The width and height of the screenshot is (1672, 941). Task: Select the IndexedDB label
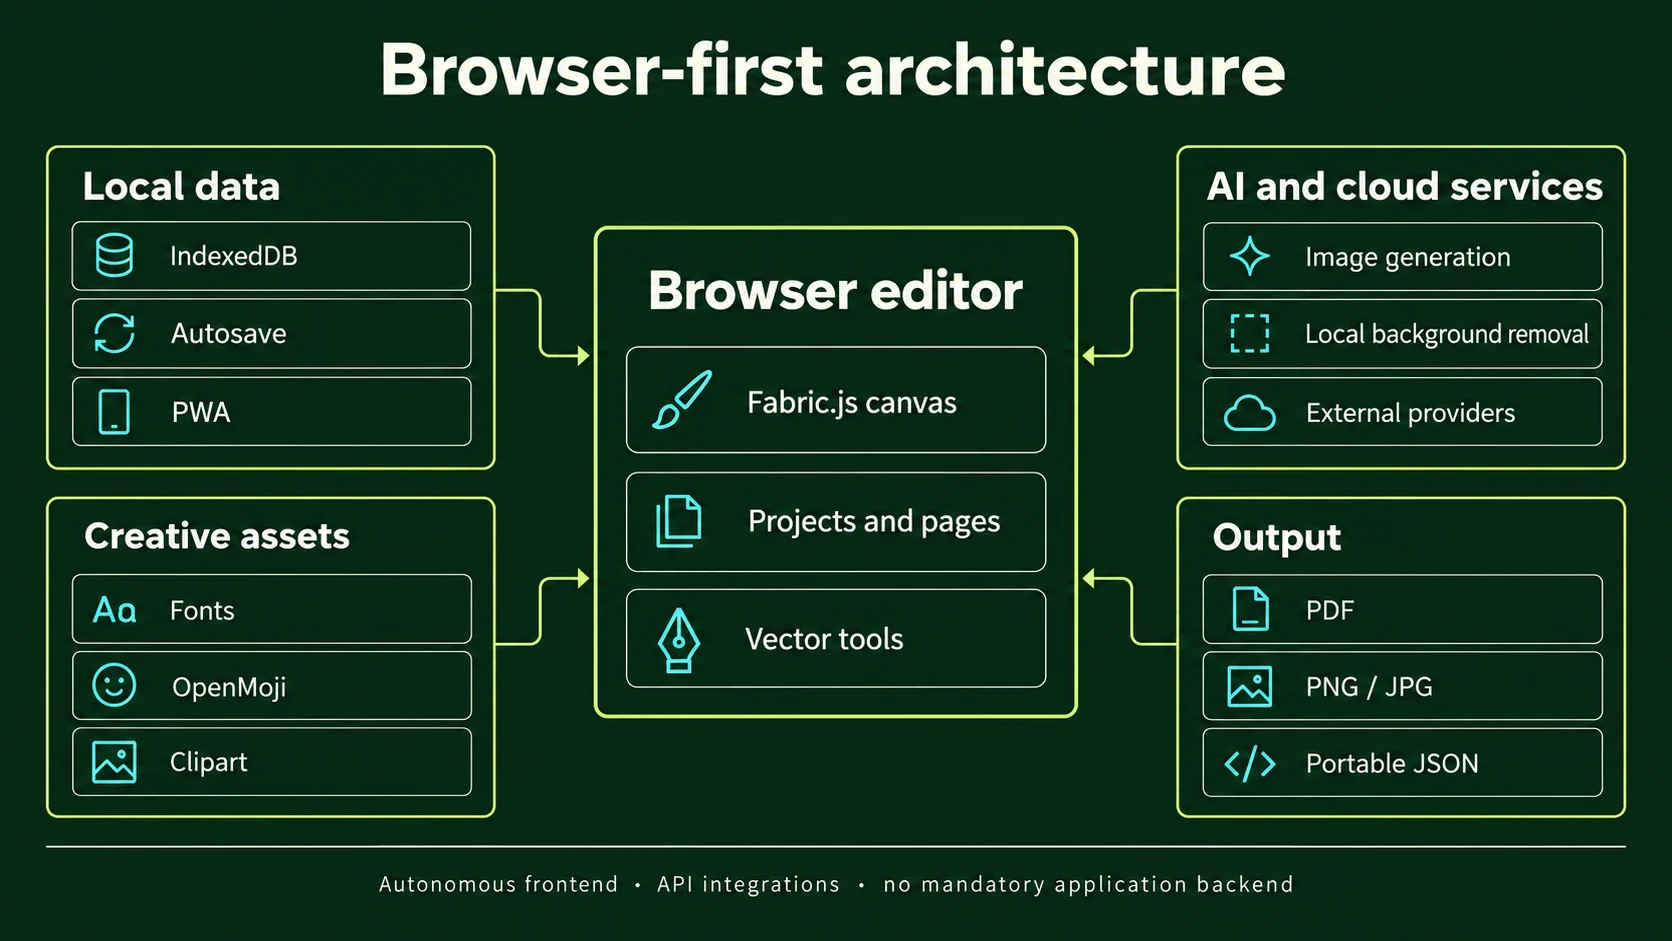pyautogui.click(x=234, y=256)
